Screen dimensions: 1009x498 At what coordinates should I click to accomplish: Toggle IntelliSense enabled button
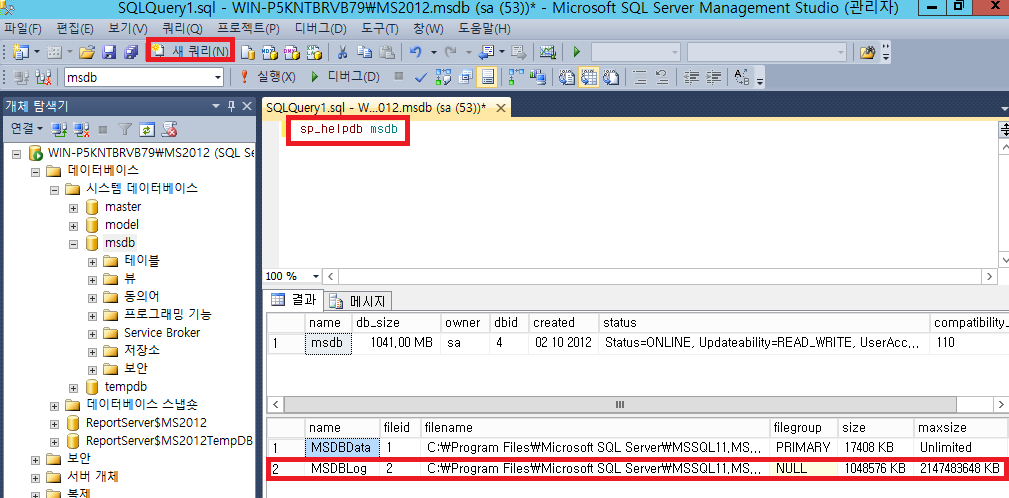pyautogui.click(x=488, y=77)
